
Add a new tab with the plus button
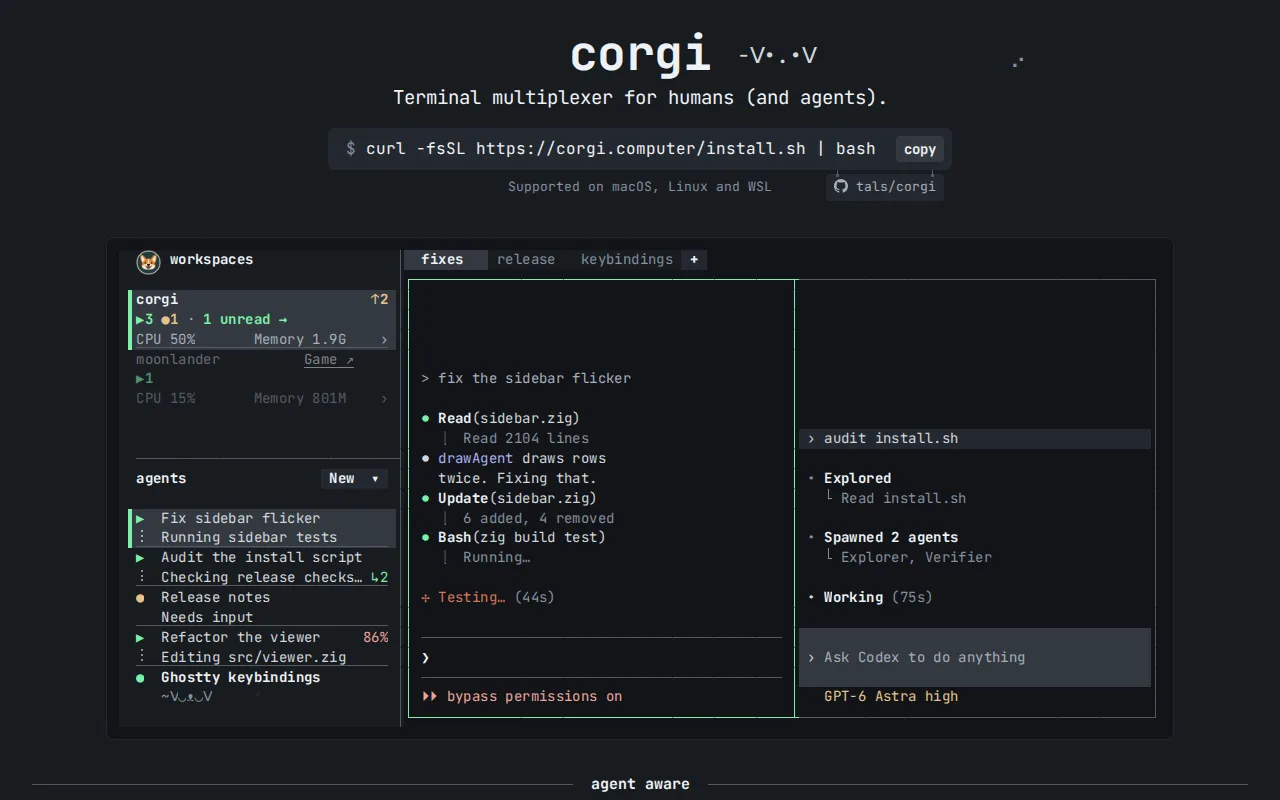(694, 260)
